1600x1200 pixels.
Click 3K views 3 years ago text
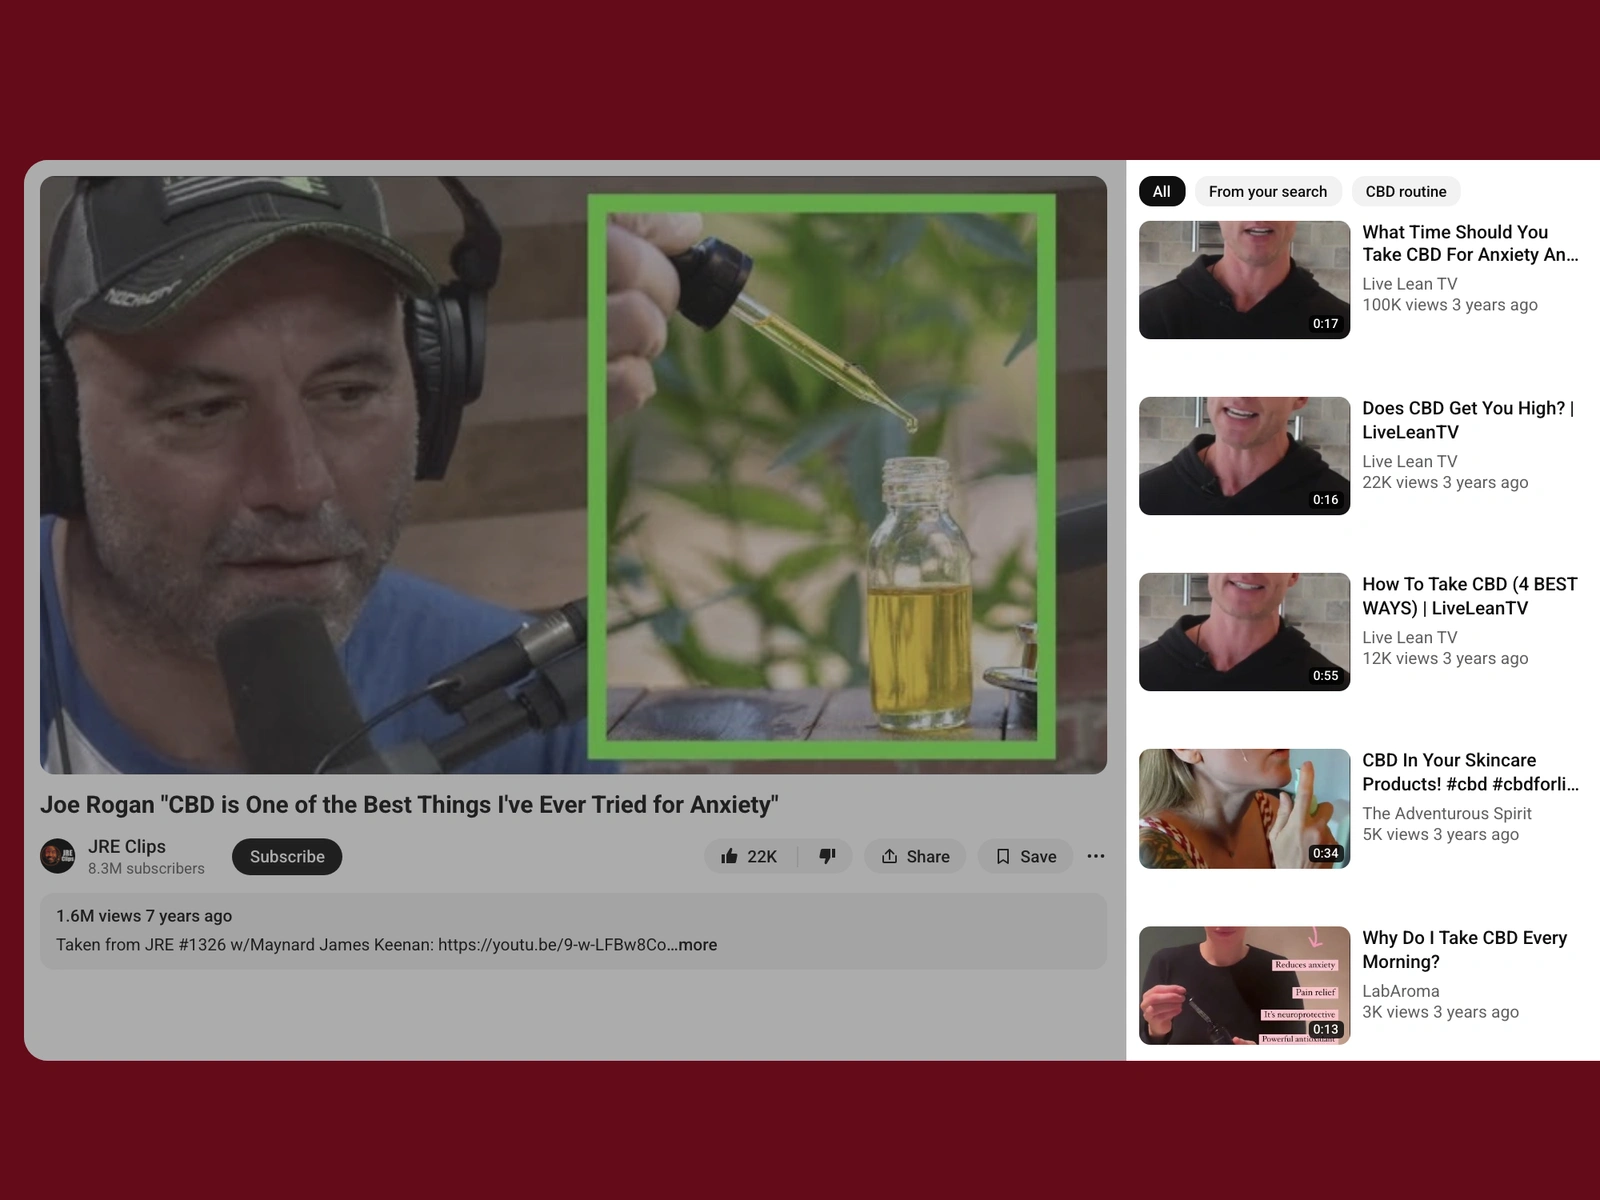click(1441, 1012)
